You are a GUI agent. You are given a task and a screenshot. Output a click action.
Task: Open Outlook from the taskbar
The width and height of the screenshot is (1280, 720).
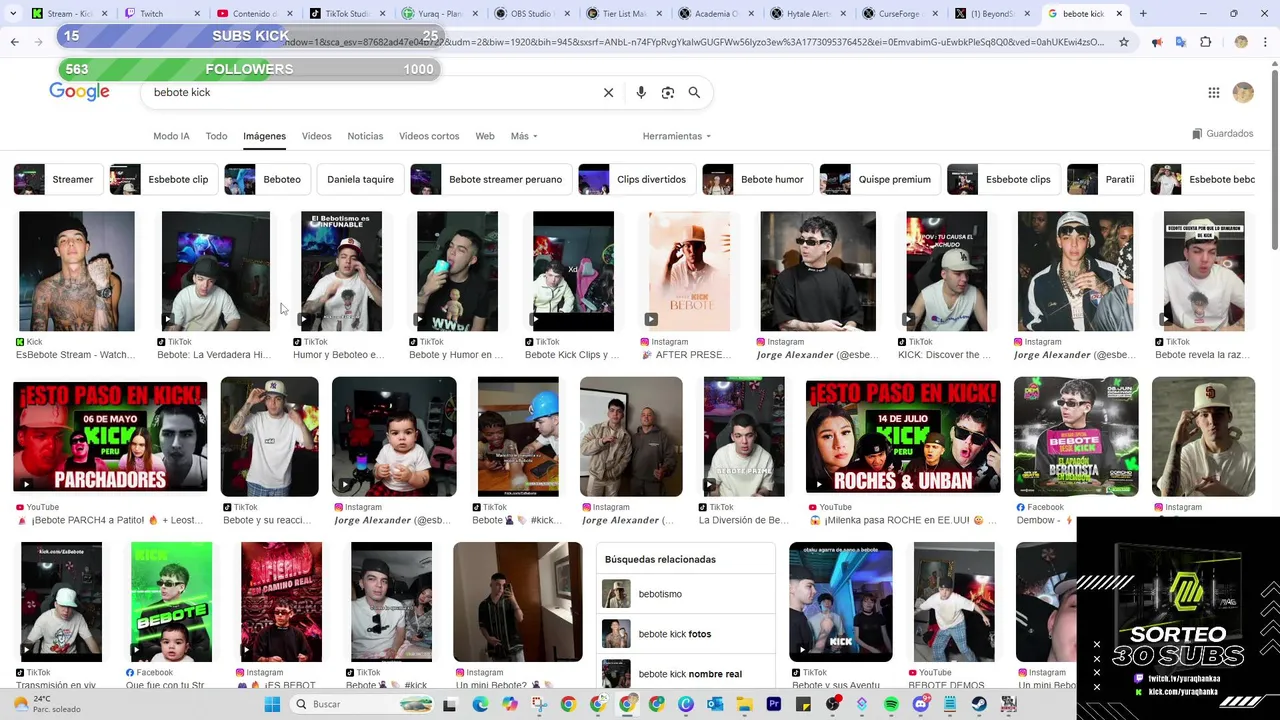pyautogui.click(x=715, y=704)
